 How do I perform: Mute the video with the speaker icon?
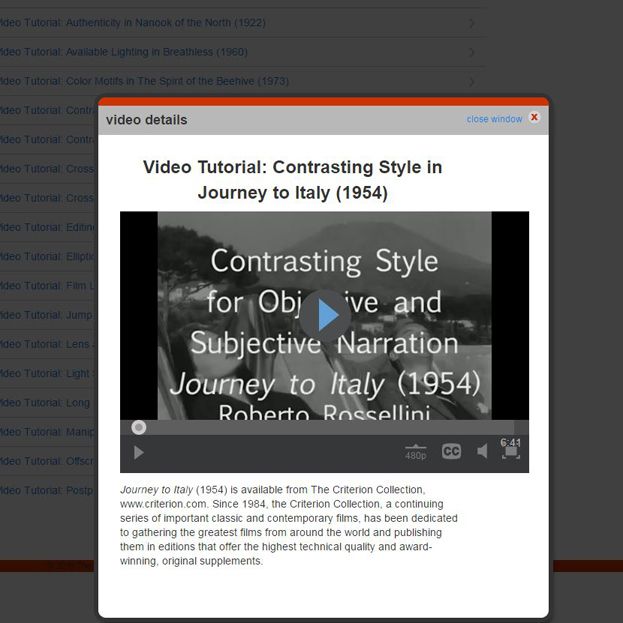point(482,451)
